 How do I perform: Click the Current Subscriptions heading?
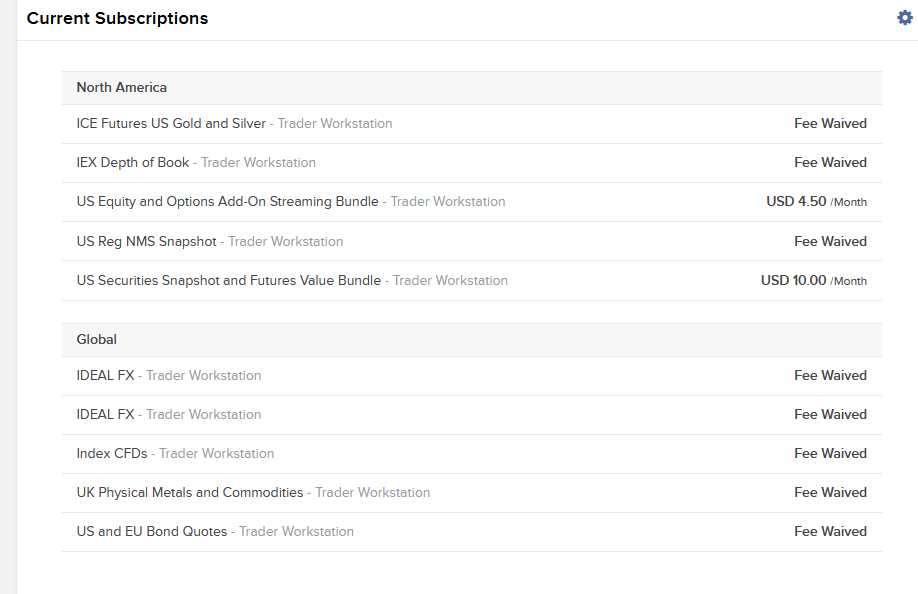[117, 18]
